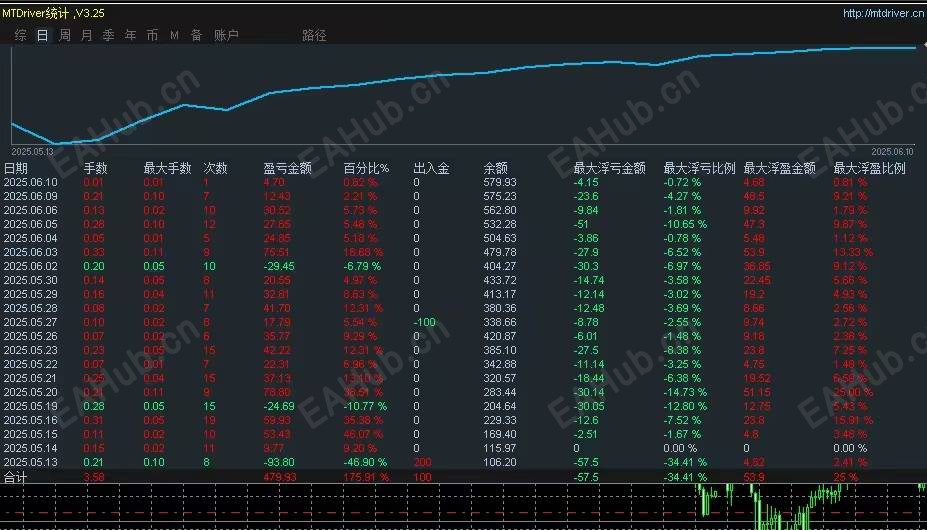Click the 合计 total row label
The width and height of the screenshot is (927, 530).
[x=15, y=477]
